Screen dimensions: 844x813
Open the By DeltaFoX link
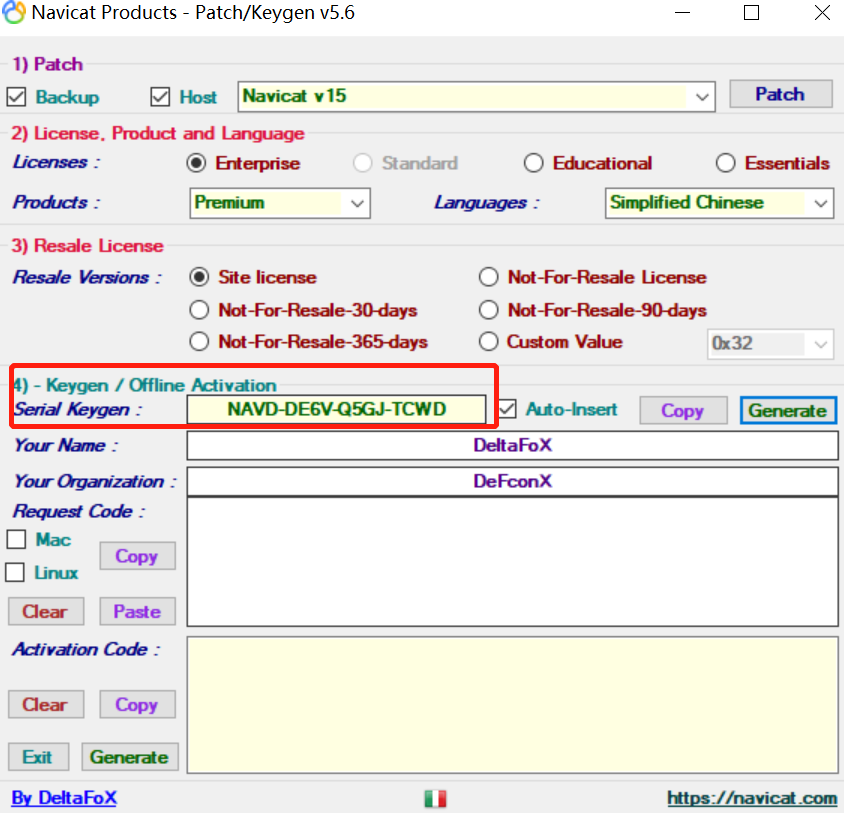(x=64, y=798)
